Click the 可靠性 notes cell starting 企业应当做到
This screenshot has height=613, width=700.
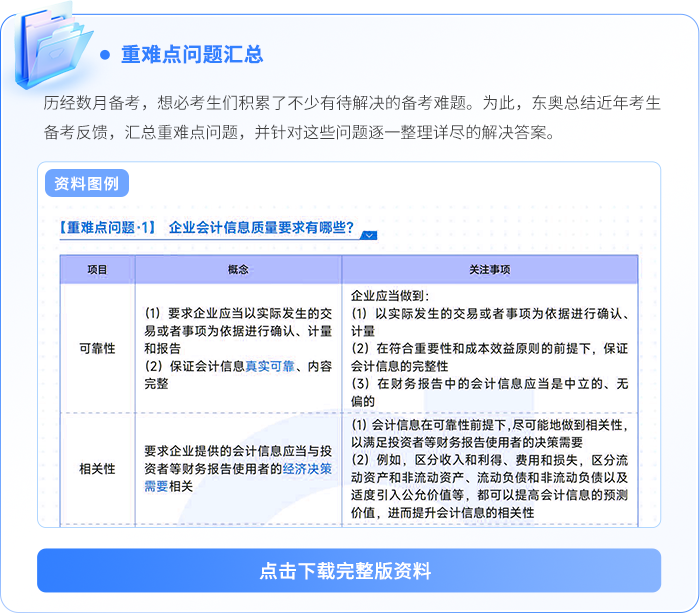point(489,348)
